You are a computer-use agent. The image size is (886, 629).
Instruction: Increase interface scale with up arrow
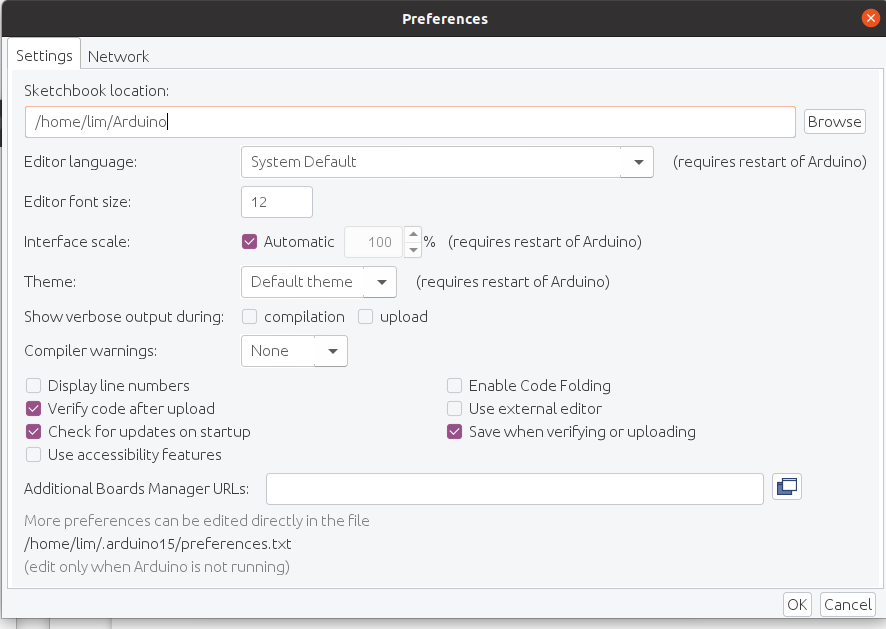413,235
